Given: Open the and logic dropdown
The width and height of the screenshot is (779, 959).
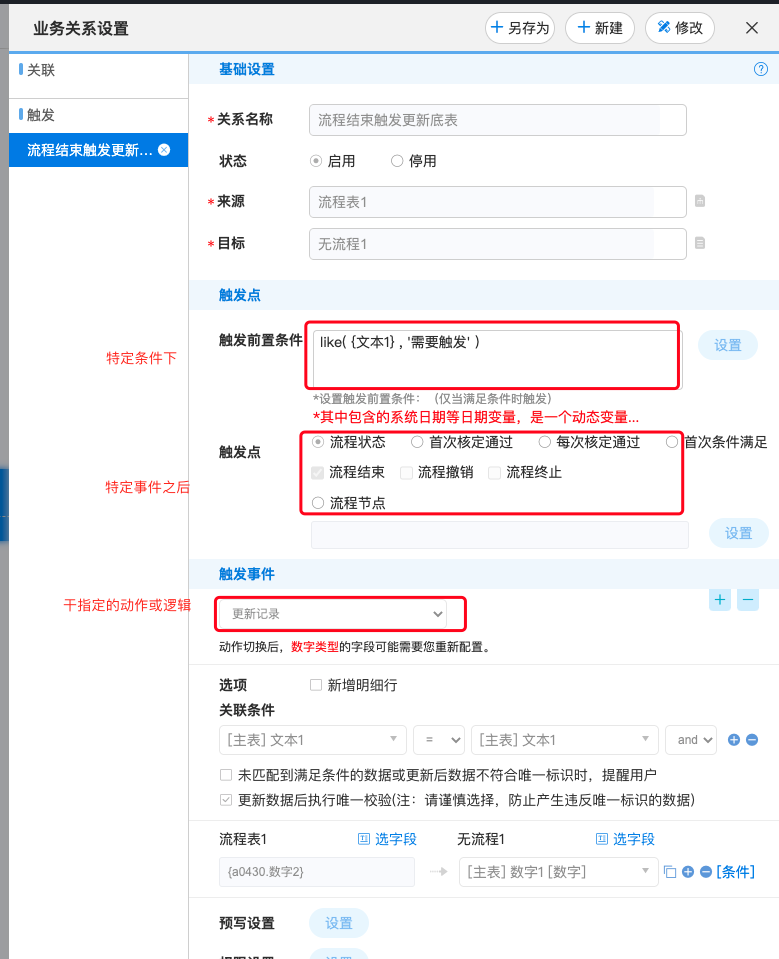Looking at the screenshot, I should (691, 740).
